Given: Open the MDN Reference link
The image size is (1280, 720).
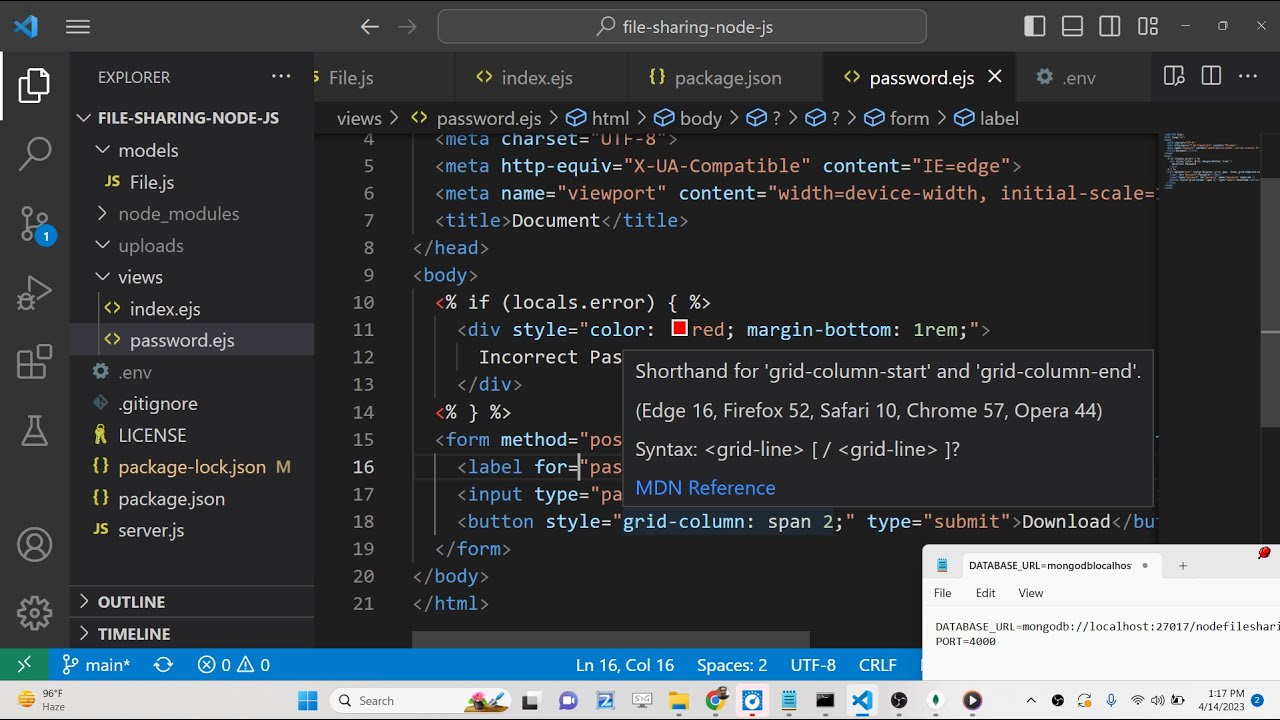Looking at the screenshot, I should (x=705, y=488).
